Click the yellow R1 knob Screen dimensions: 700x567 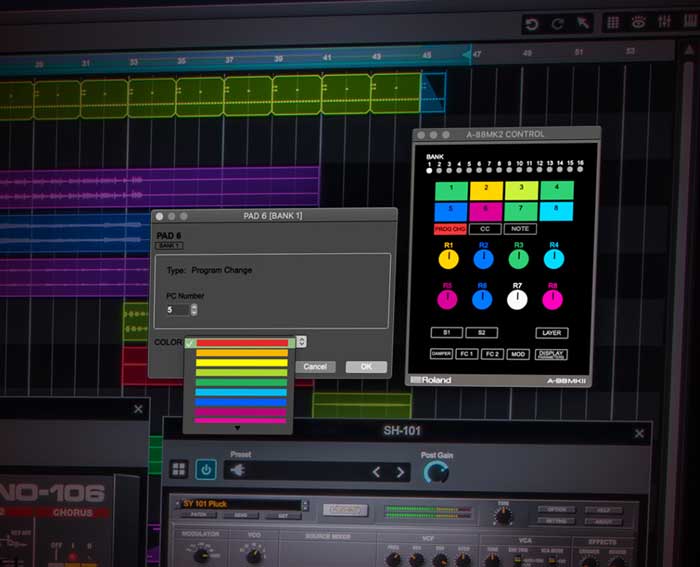pyautogui.click(x=448, y=259)
